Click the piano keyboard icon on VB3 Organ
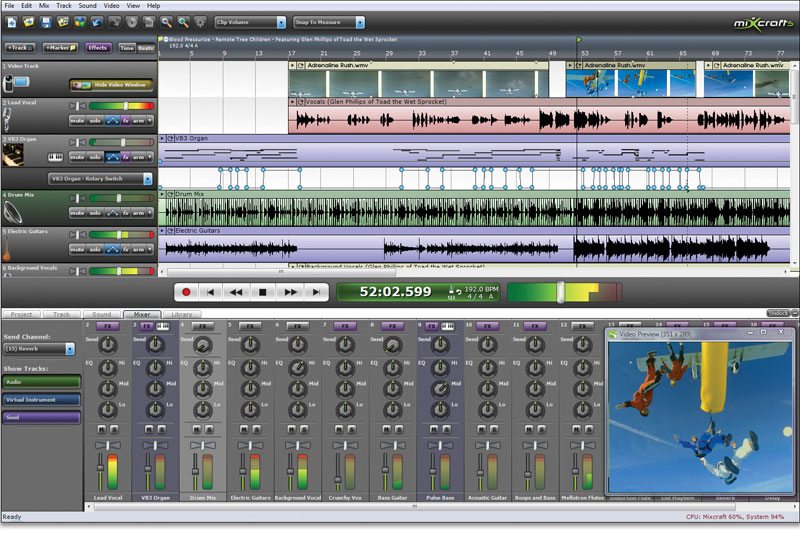The image size is (800, 534). [54, 157]
